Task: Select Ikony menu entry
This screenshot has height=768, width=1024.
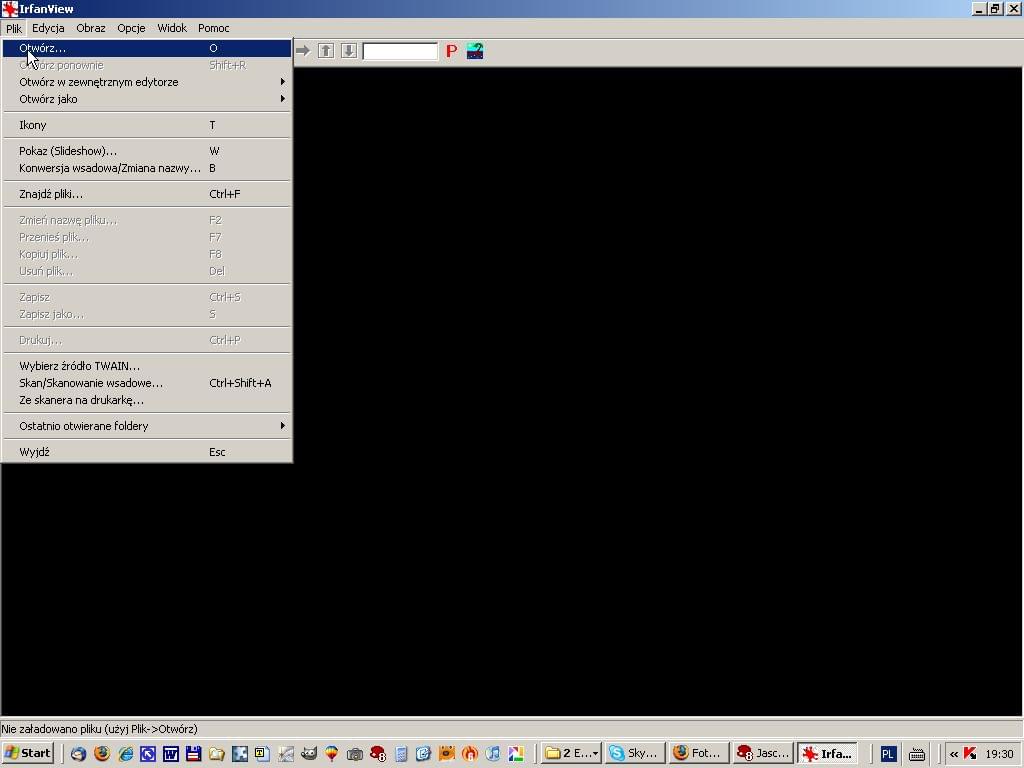Action: tap(147, 125)
